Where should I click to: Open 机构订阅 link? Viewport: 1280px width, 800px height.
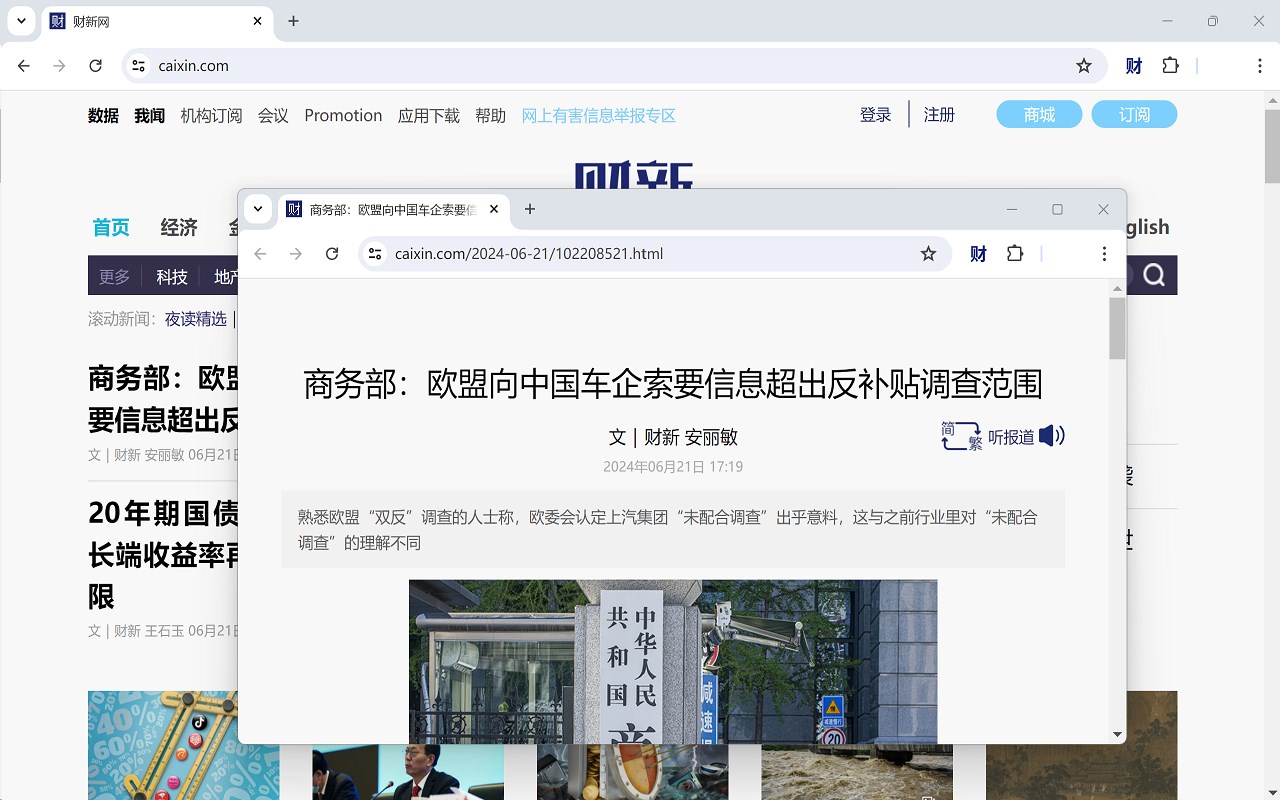pos(212,115)
